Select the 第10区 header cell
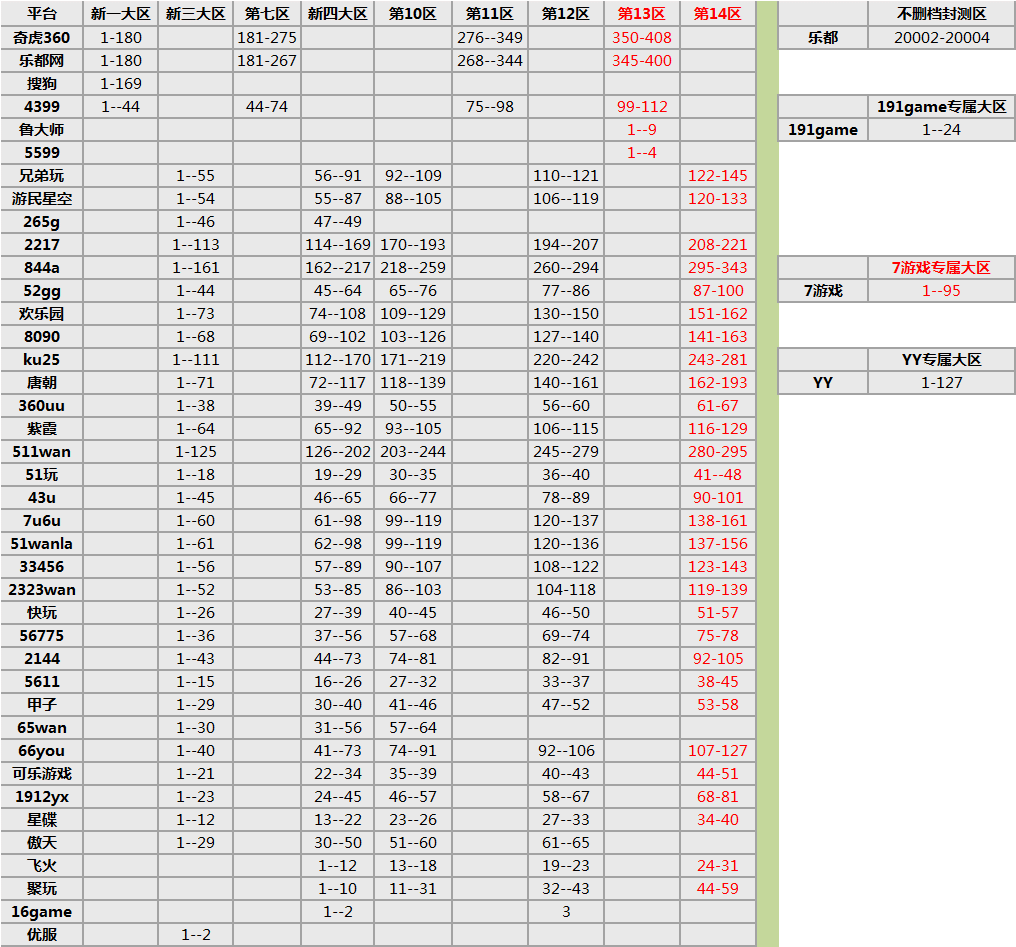Image resolution: width=1016 pixels, height=947 pixels. 413,14
